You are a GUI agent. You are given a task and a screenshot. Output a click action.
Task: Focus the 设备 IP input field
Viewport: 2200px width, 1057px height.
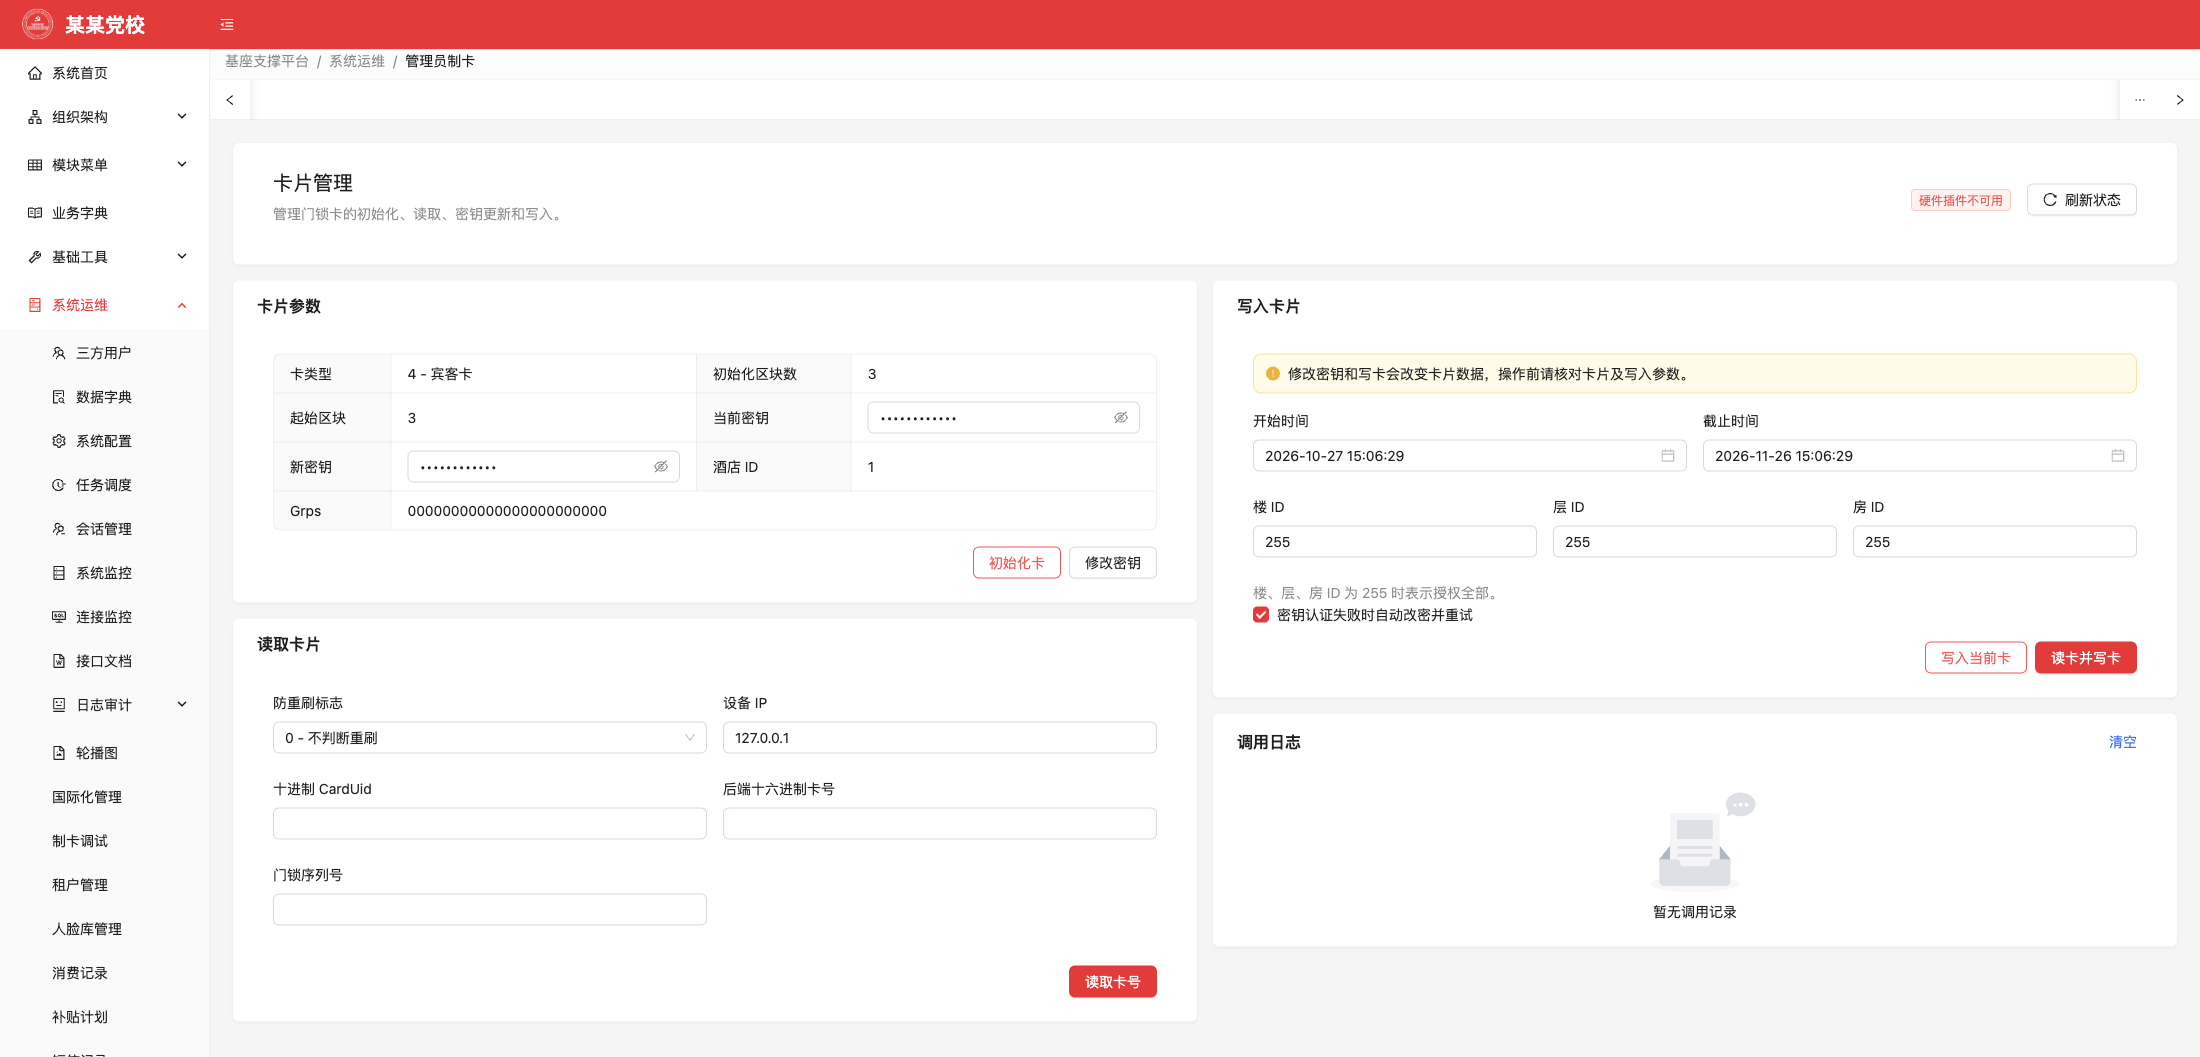pyautogui.click(x=940, y=738)
